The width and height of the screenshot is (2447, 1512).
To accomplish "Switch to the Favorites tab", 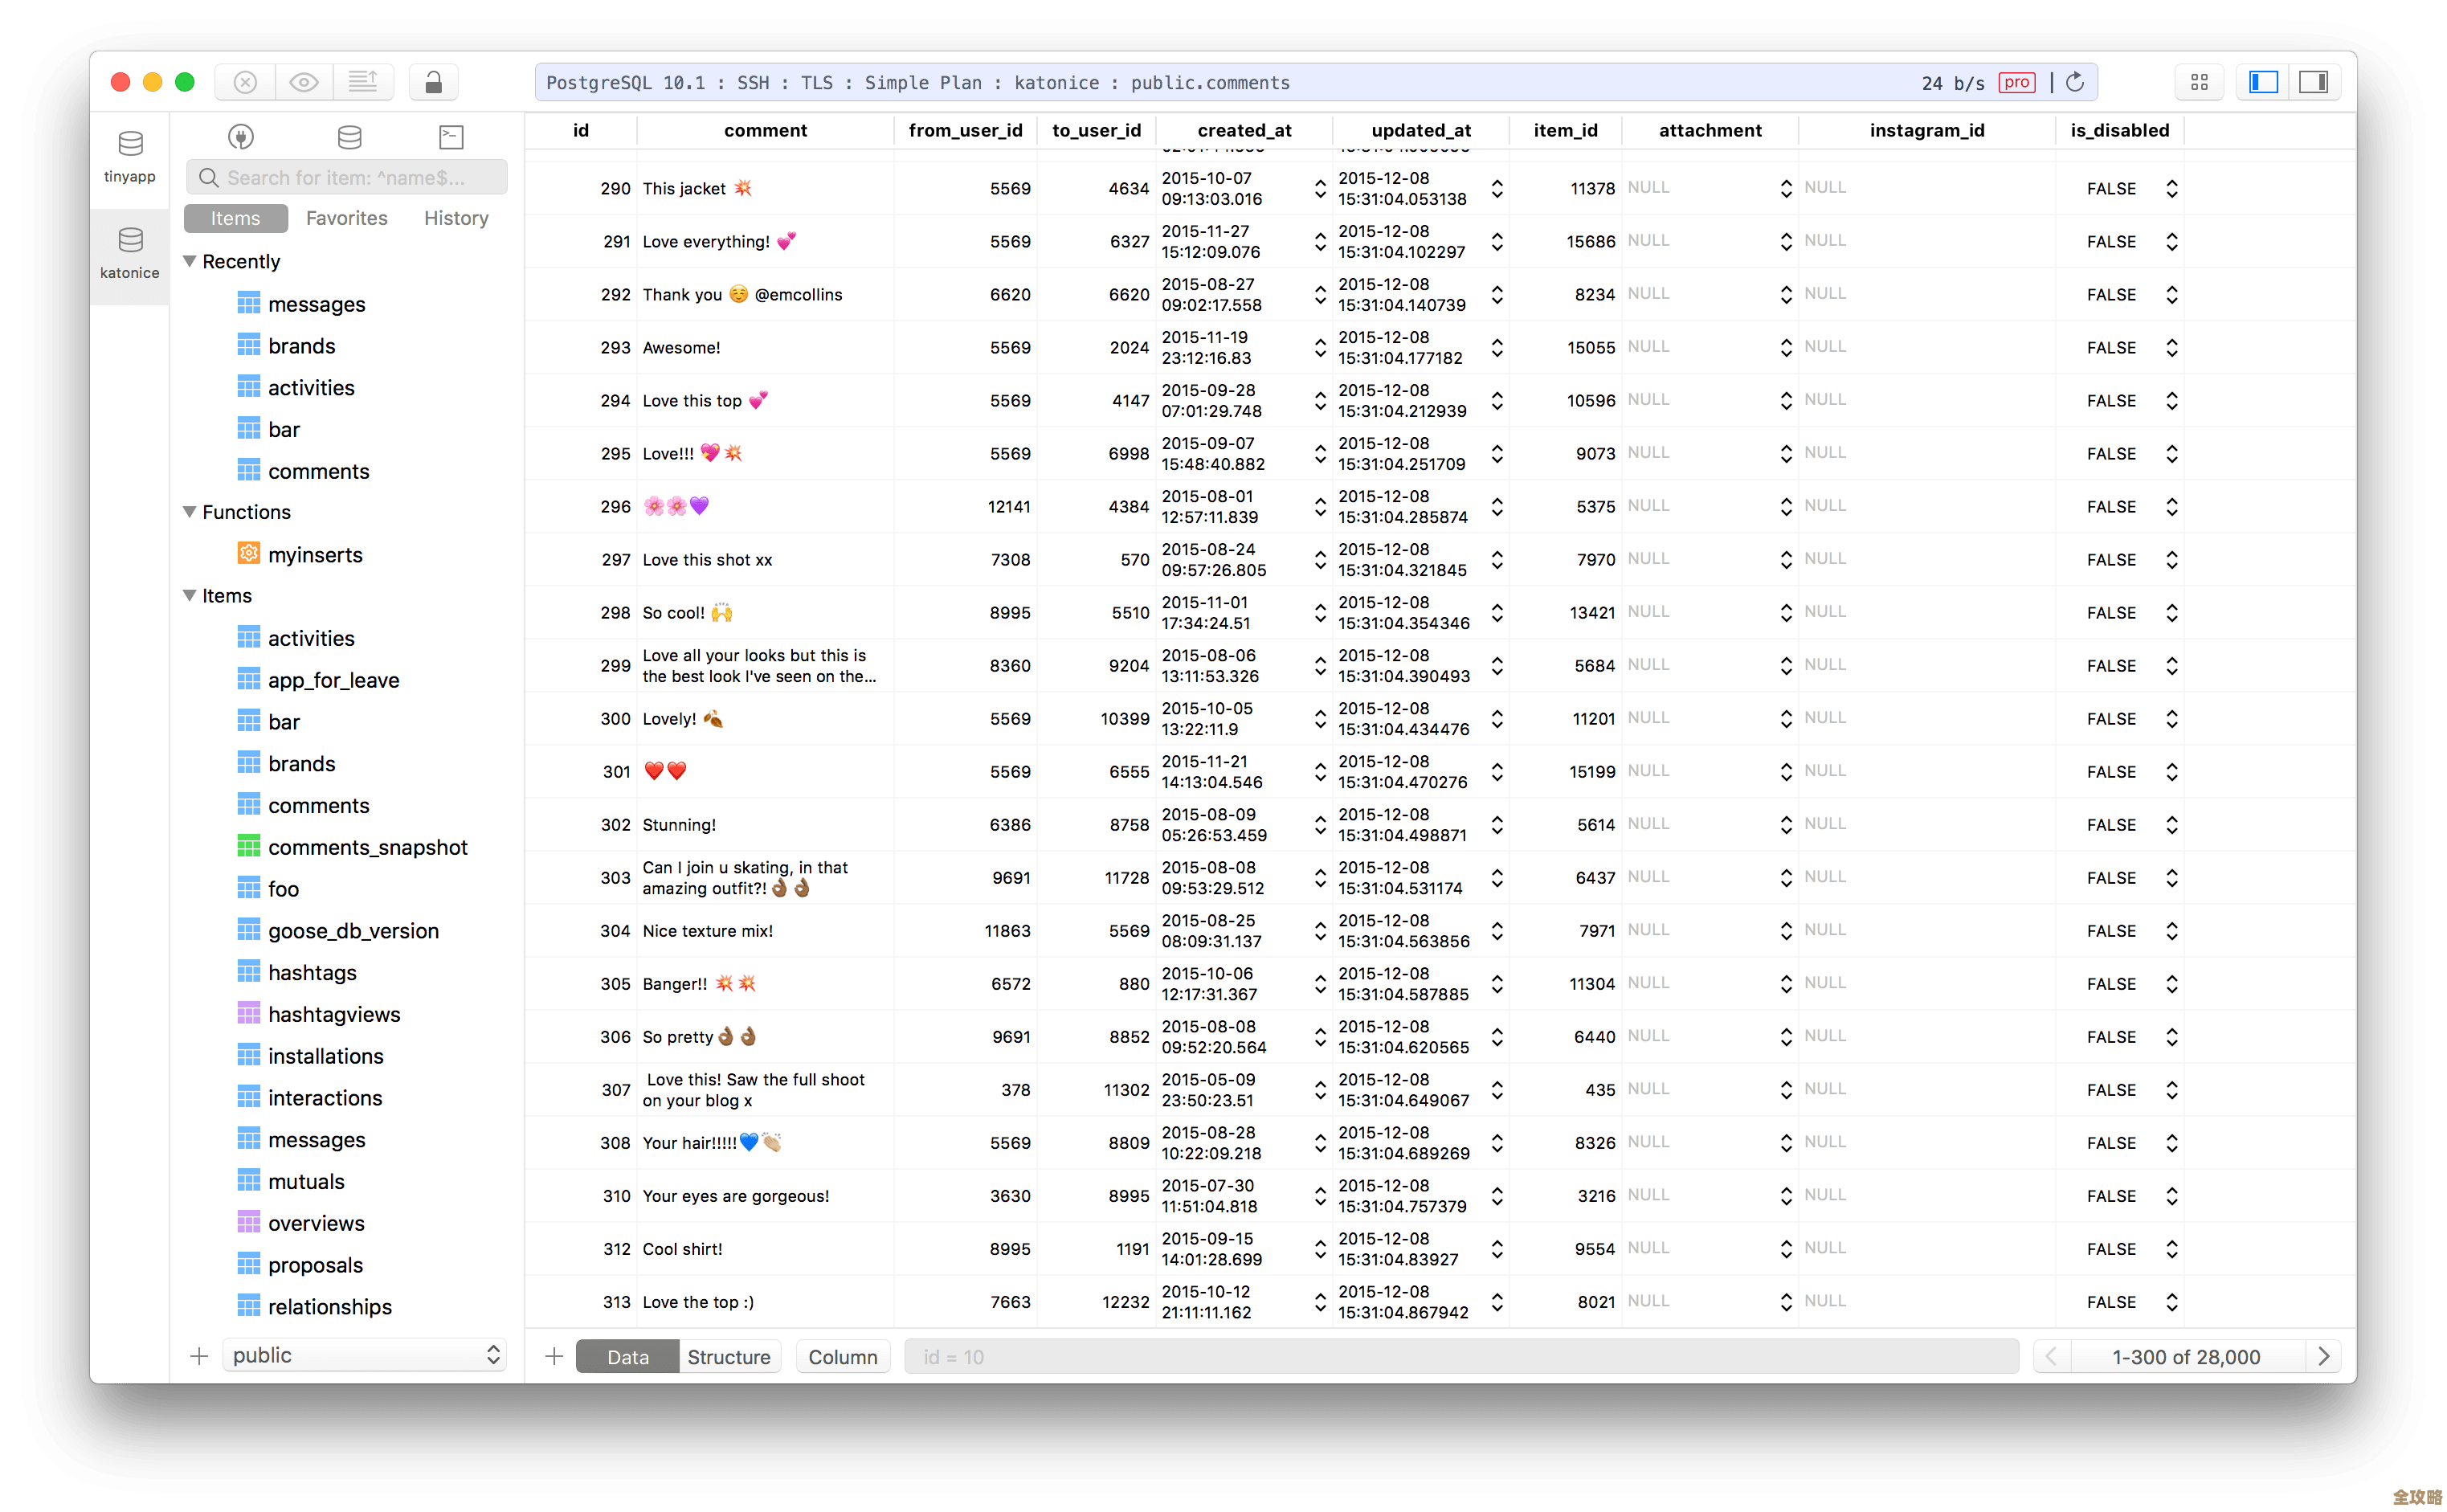I will click(x=346, y=218).
